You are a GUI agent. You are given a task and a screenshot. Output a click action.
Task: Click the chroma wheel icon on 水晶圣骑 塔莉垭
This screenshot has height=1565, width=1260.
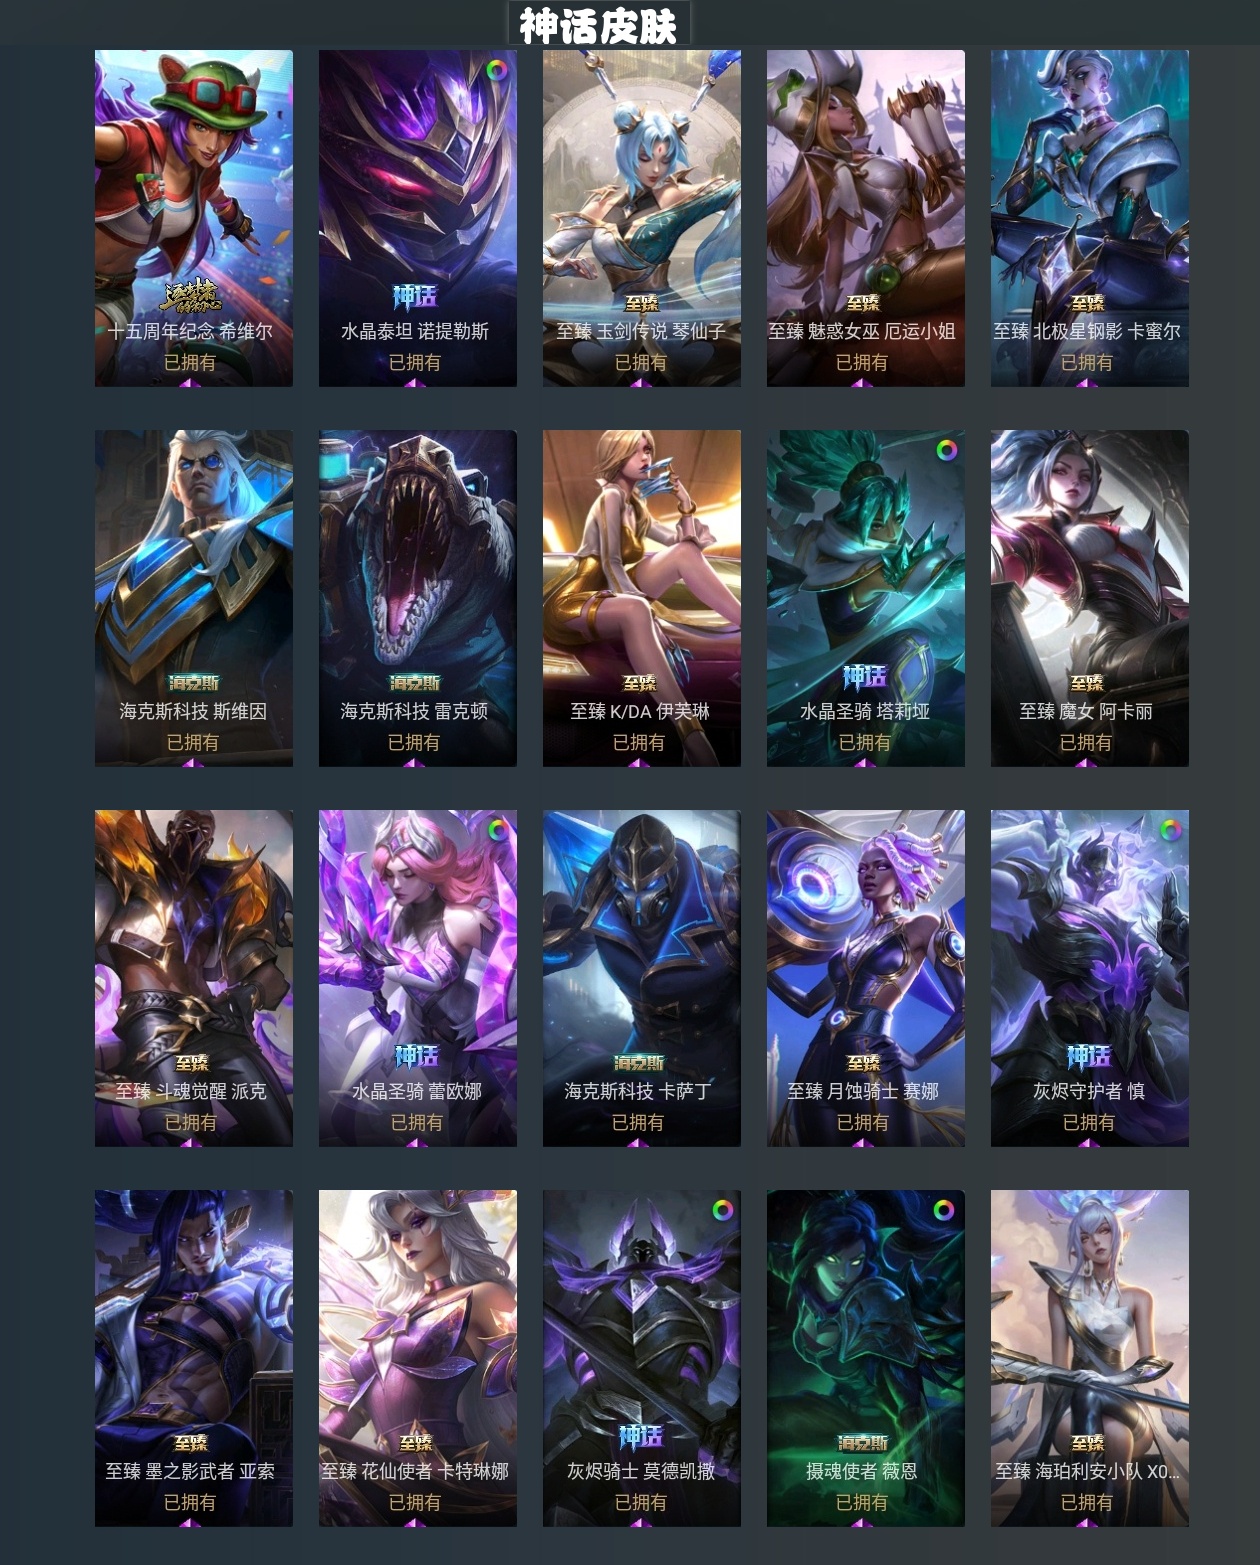coord(946,450)
